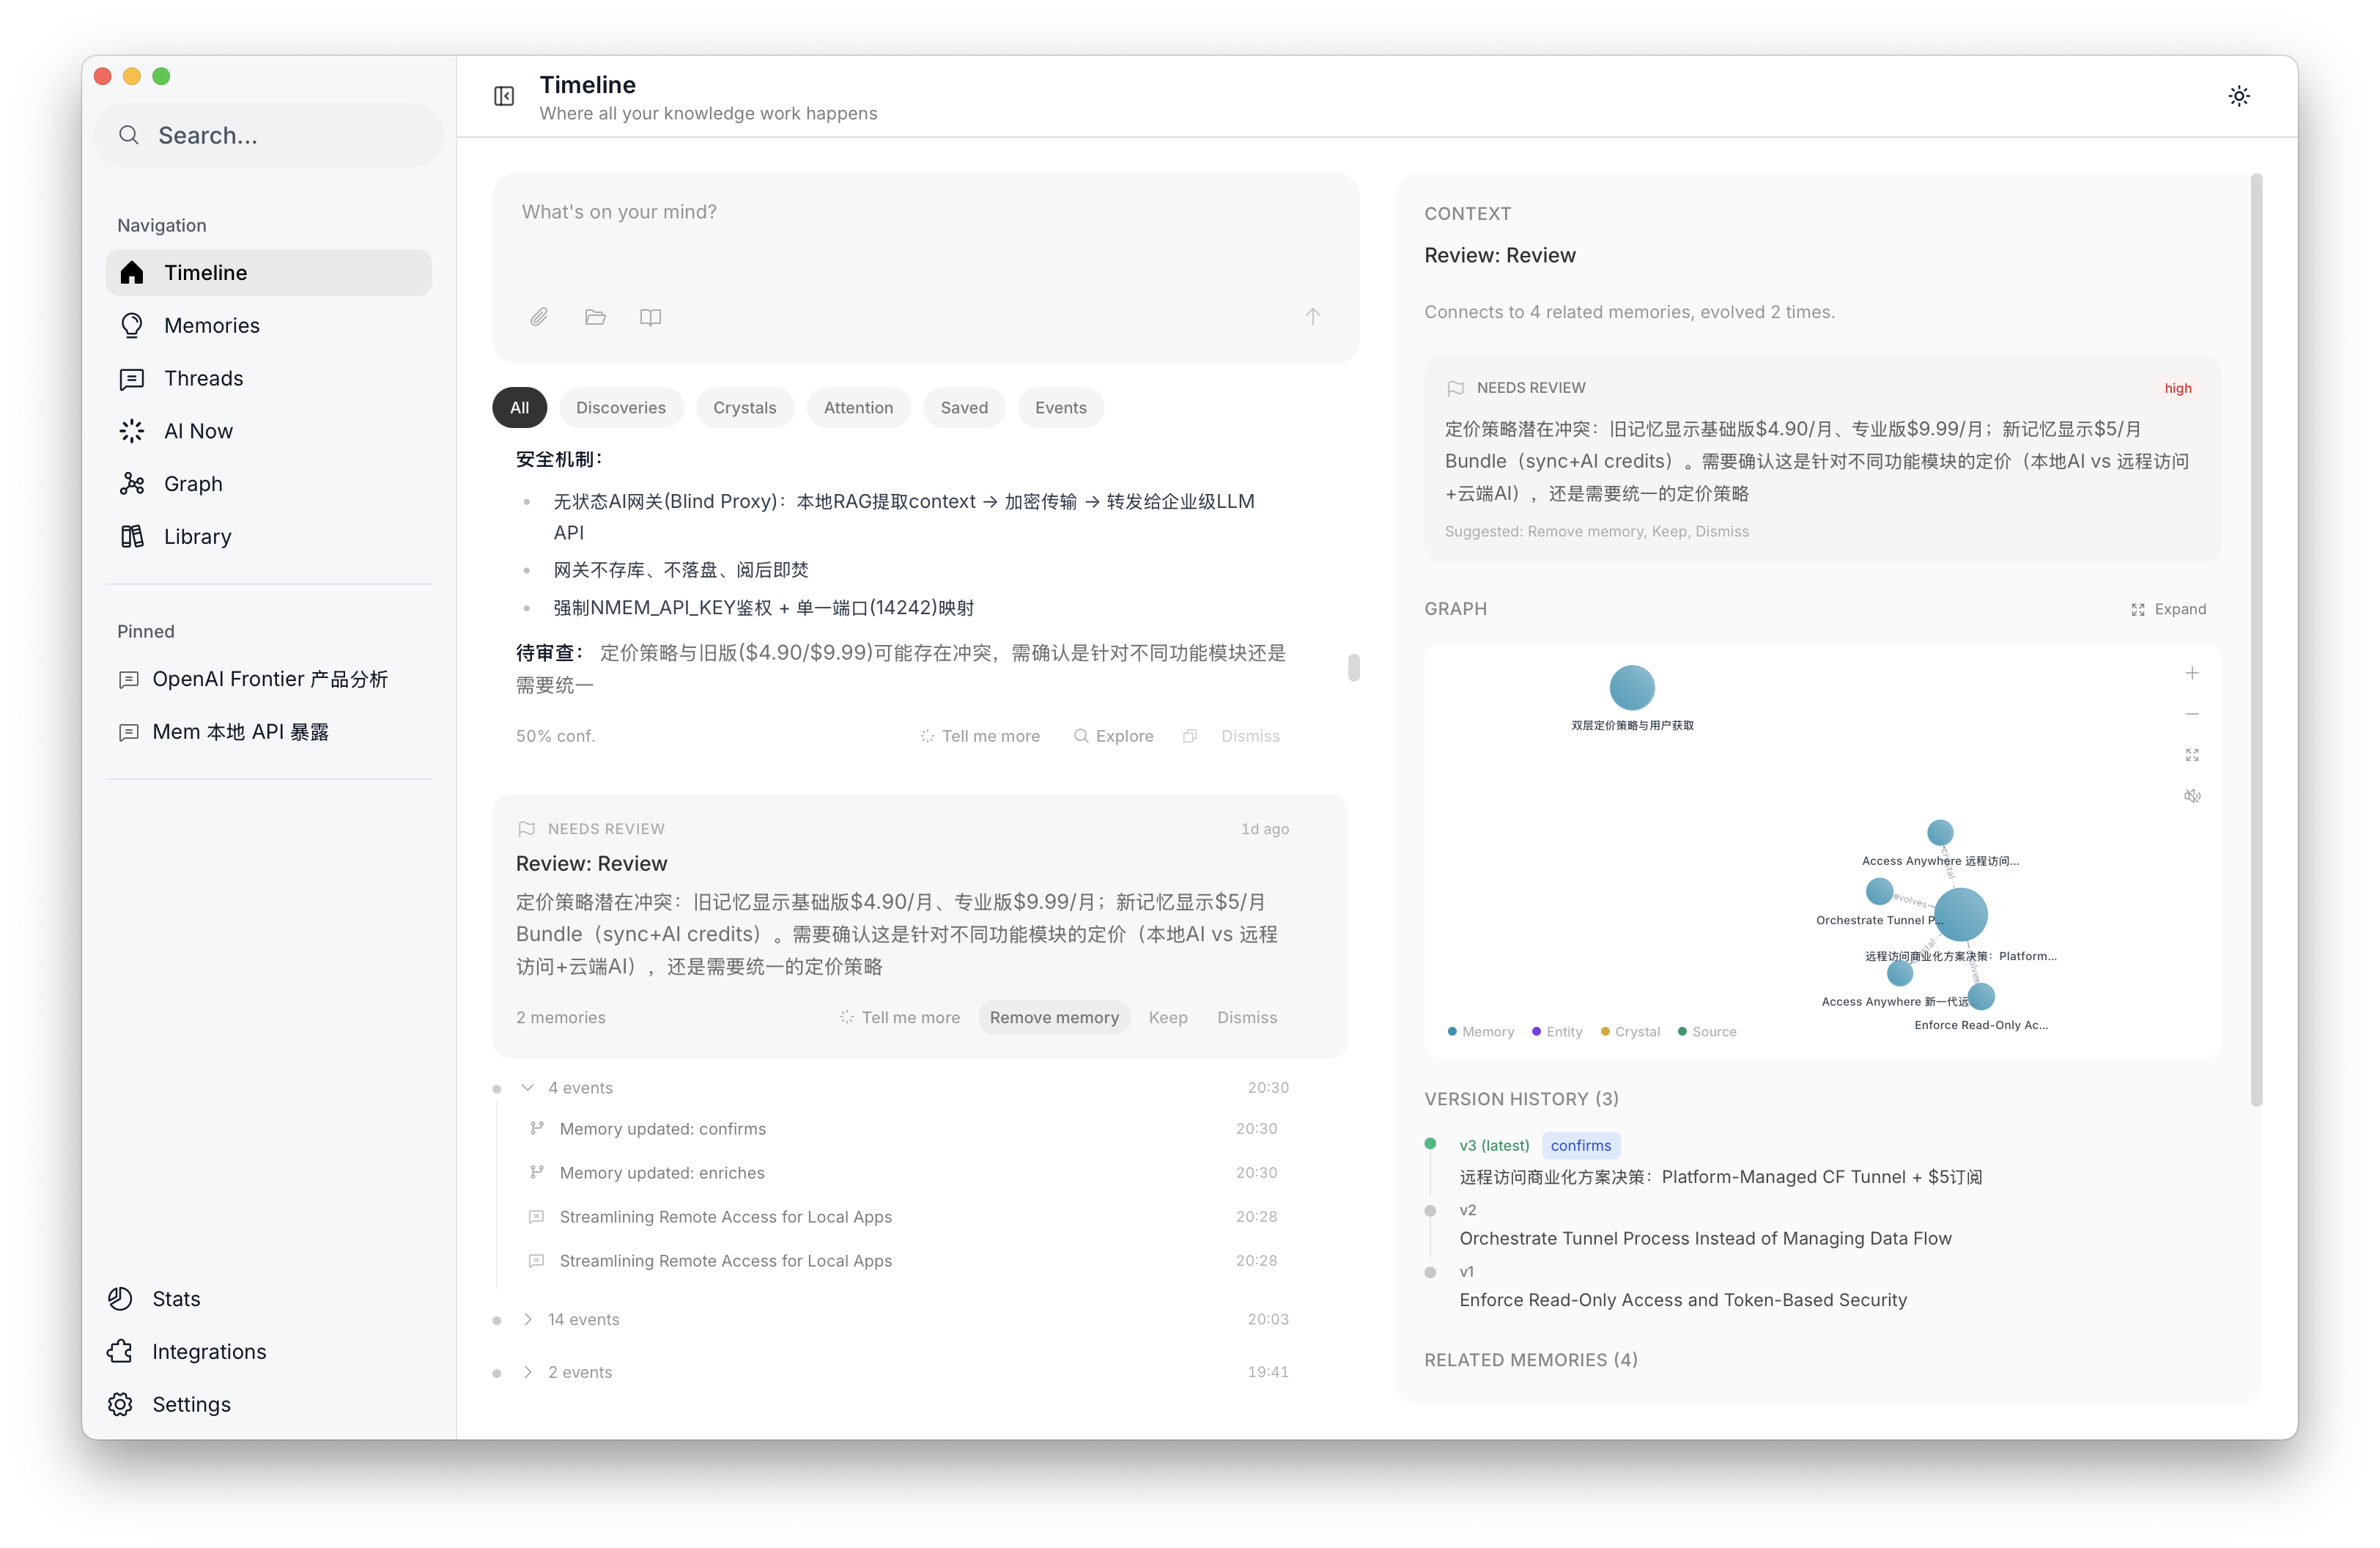Image resolution: width=2380 pixels, height=1548 pixels.
Task: Click the folder icon in composer
Action: (595, 317)
